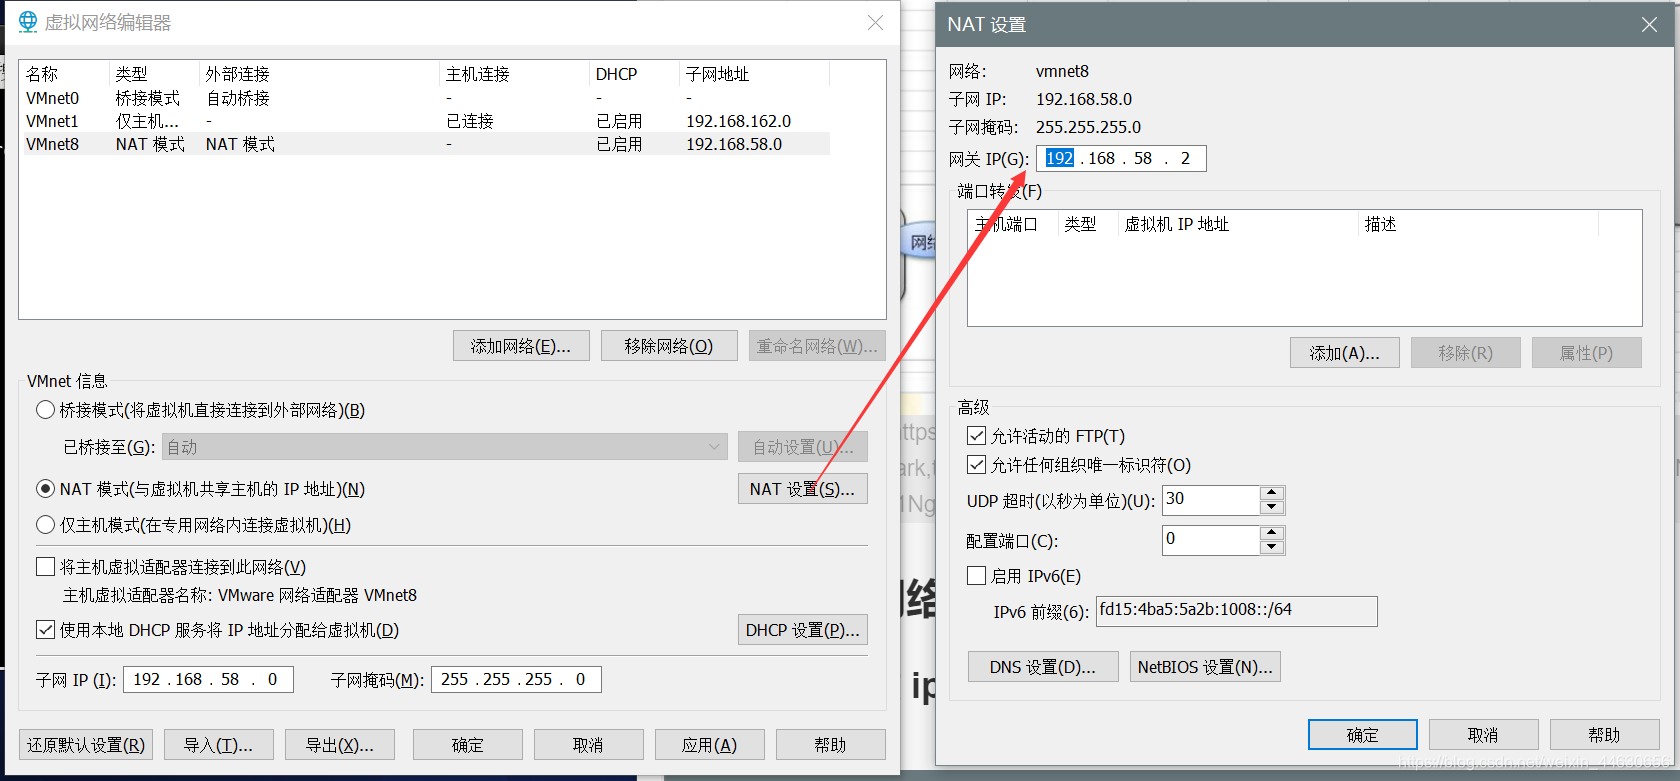Click the IPv6 前缀 input field
Screen dimensions: 1680x781
tap(1237, 611)
